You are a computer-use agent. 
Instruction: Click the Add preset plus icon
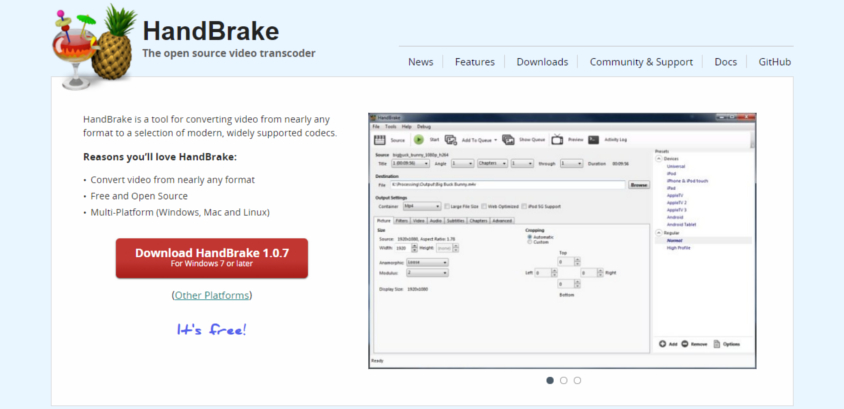tap(663, 344)
